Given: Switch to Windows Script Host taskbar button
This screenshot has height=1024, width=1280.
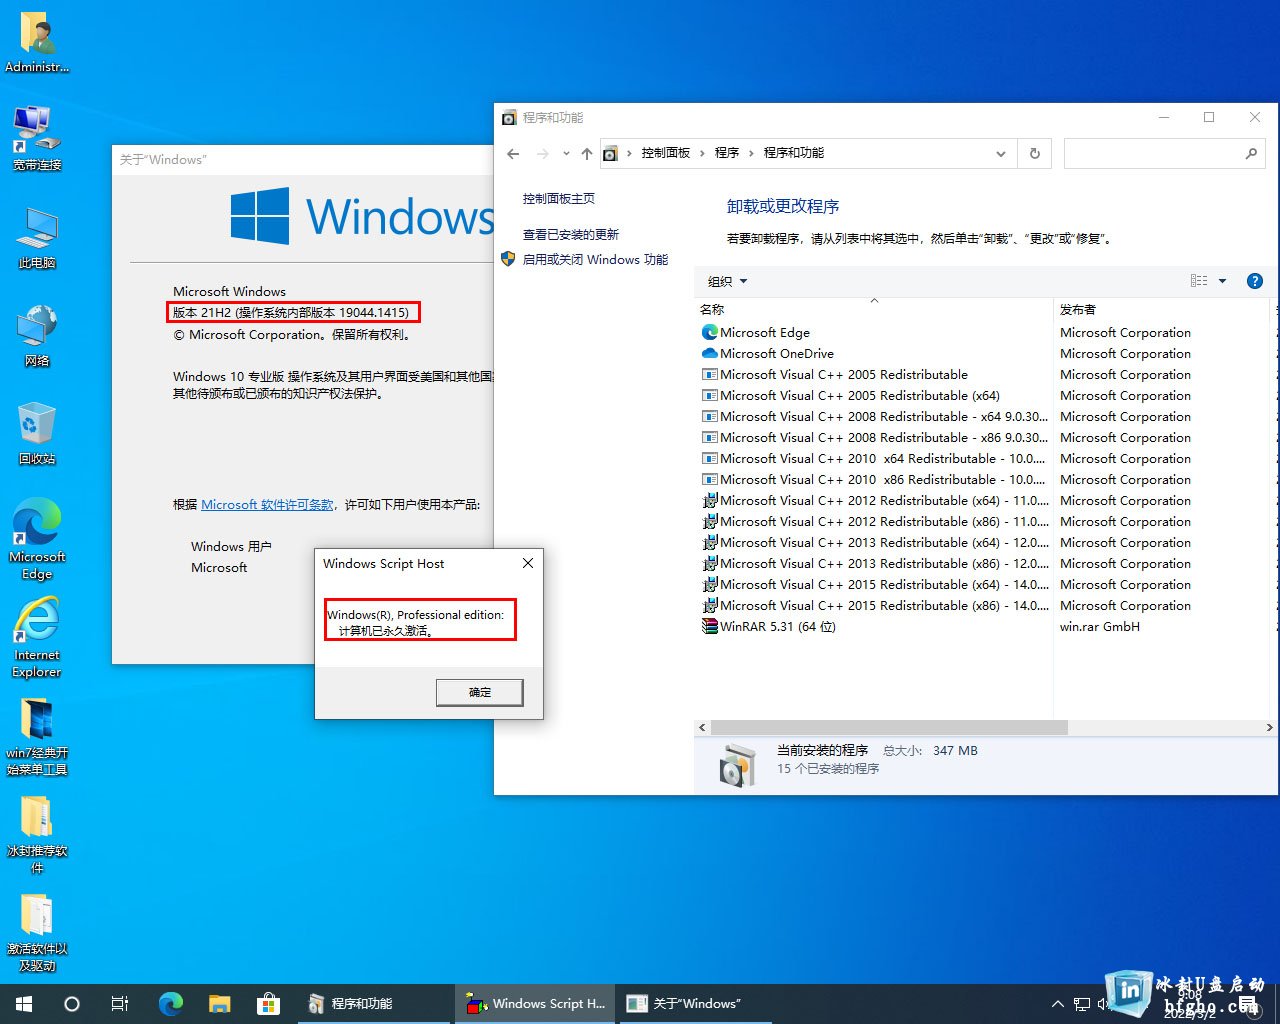Looking at the screenshot, I should tap(535, 1004).
